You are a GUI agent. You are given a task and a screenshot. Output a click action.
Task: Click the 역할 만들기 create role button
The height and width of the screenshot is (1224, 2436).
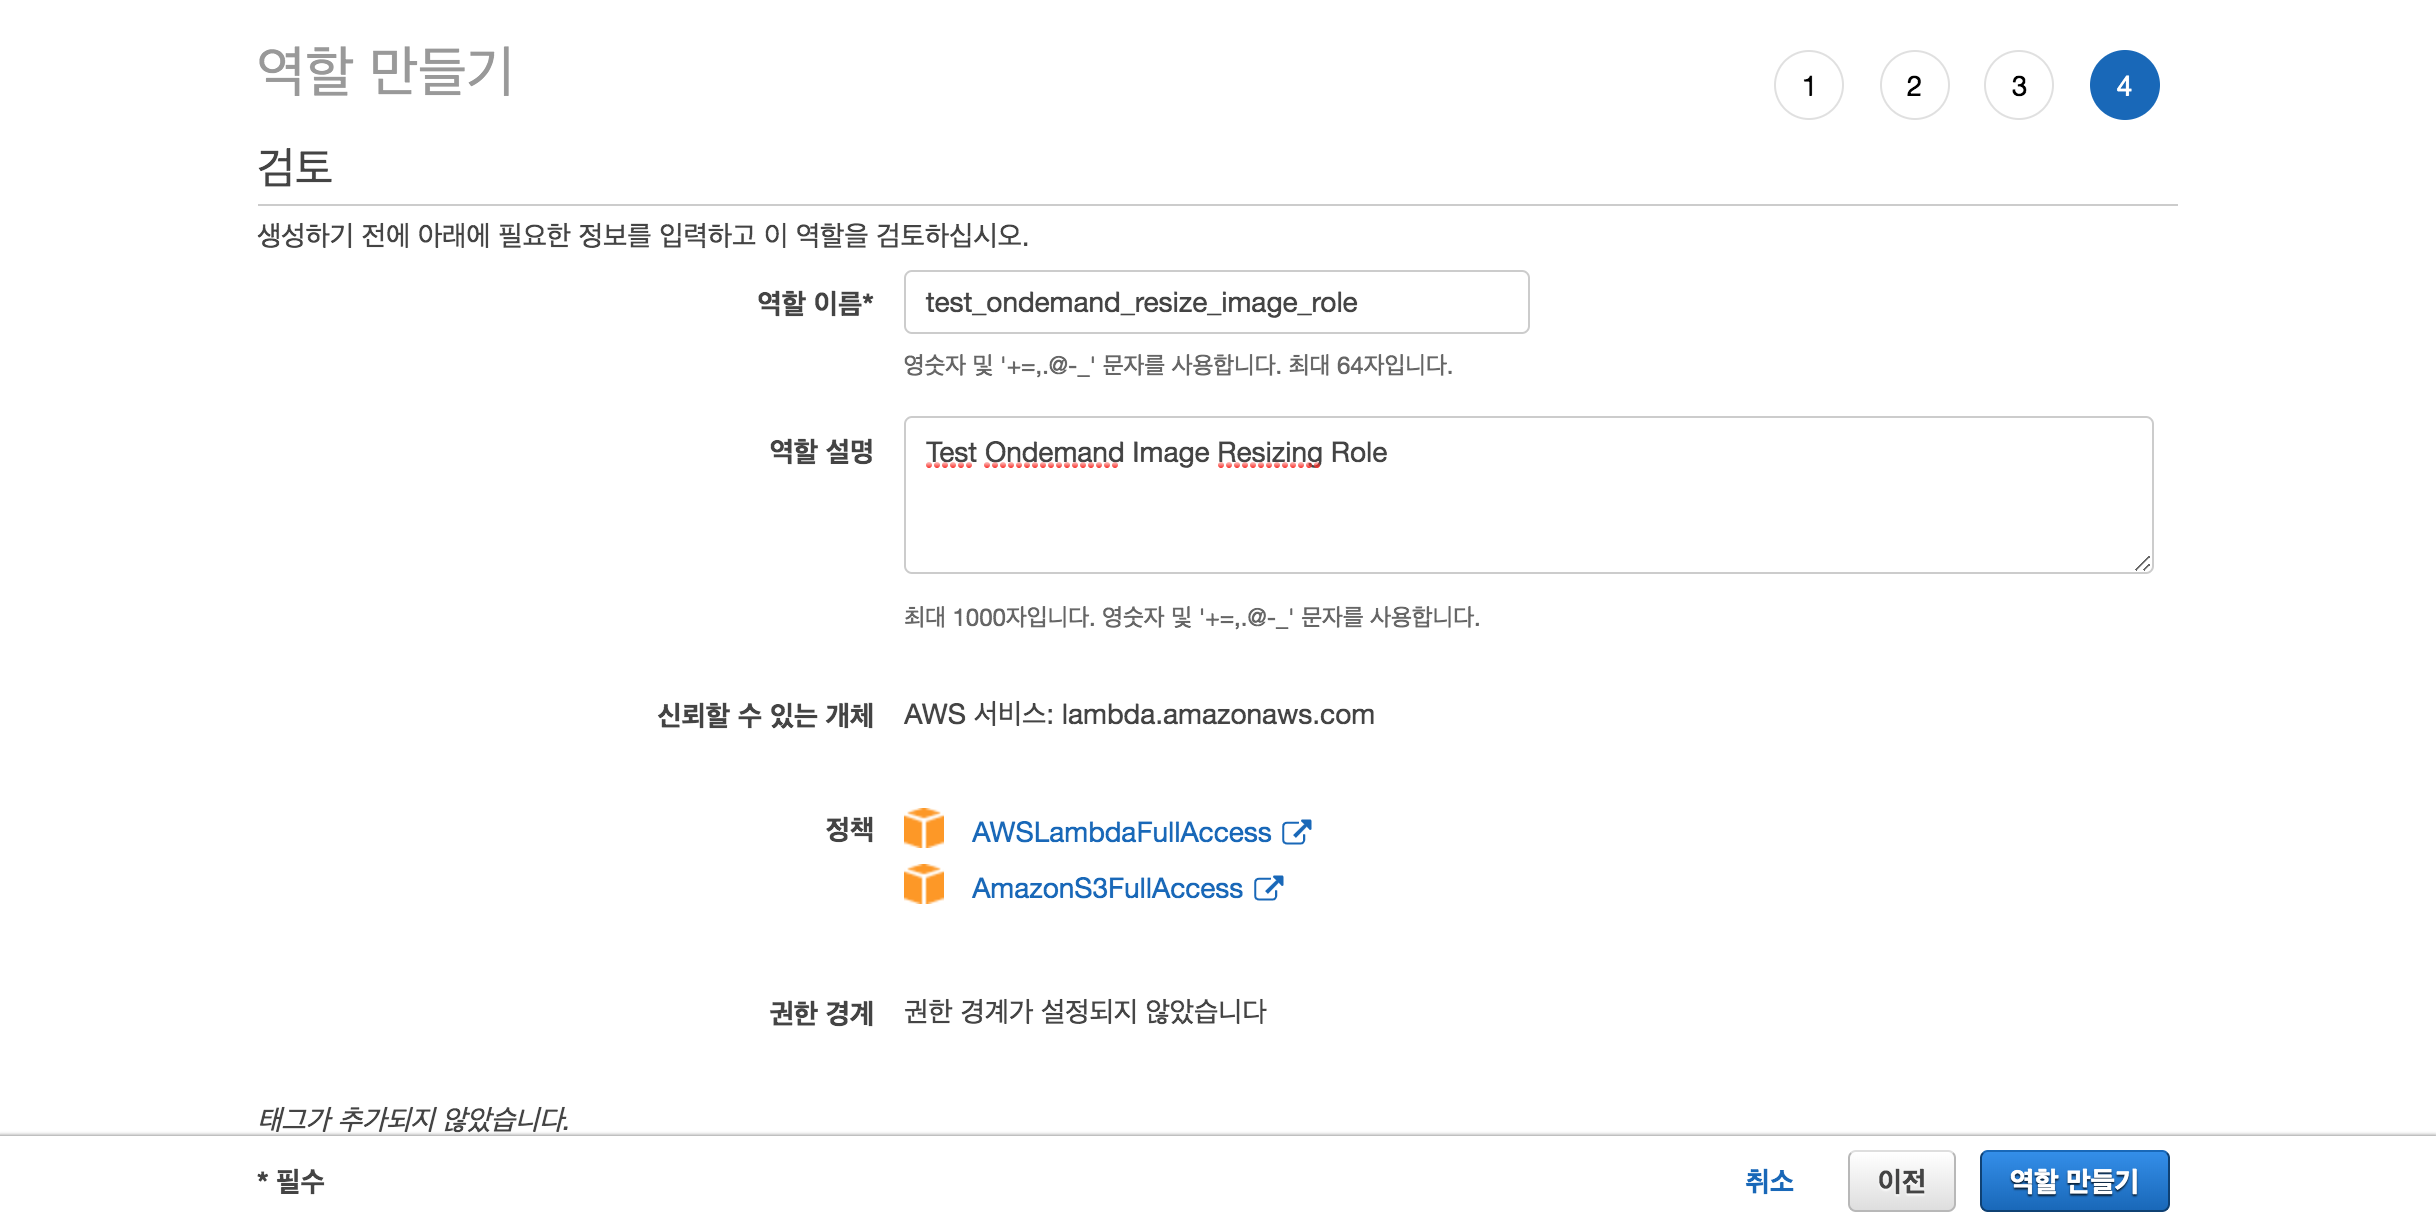tap(2074, 1181)
